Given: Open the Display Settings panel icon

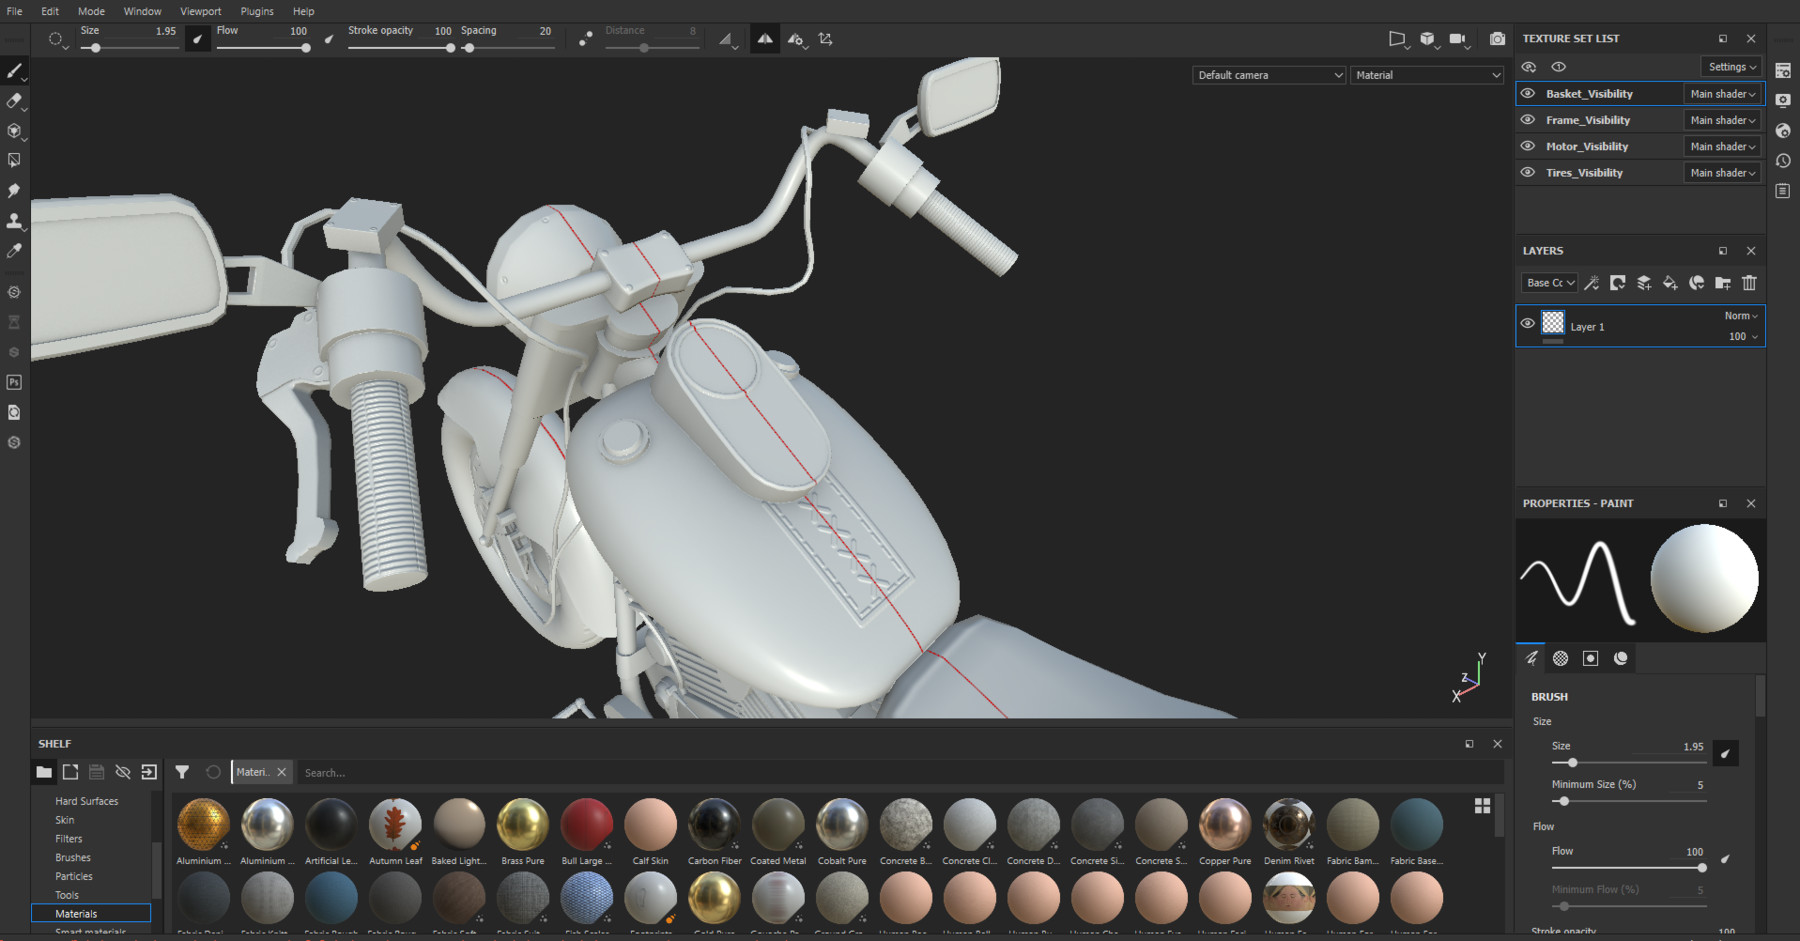Looking at the screenshot, I should point(1784,100).
